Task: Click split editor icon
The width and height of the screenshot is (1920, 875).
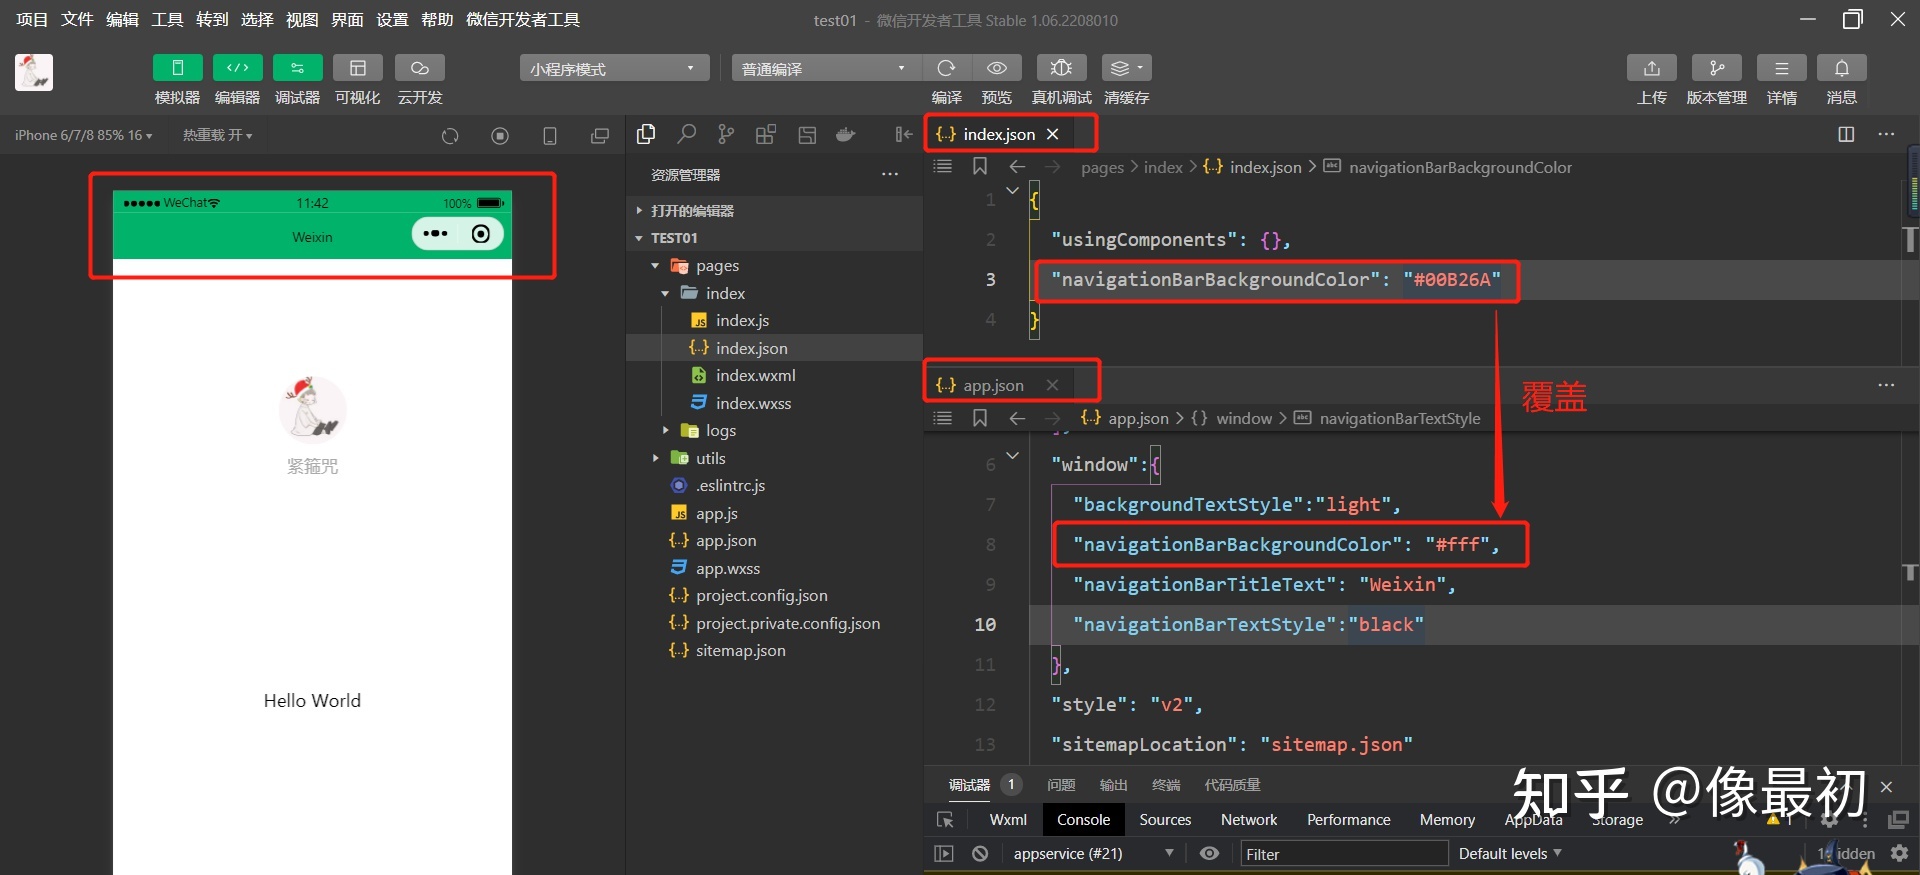Action: tap(1846, 134)
